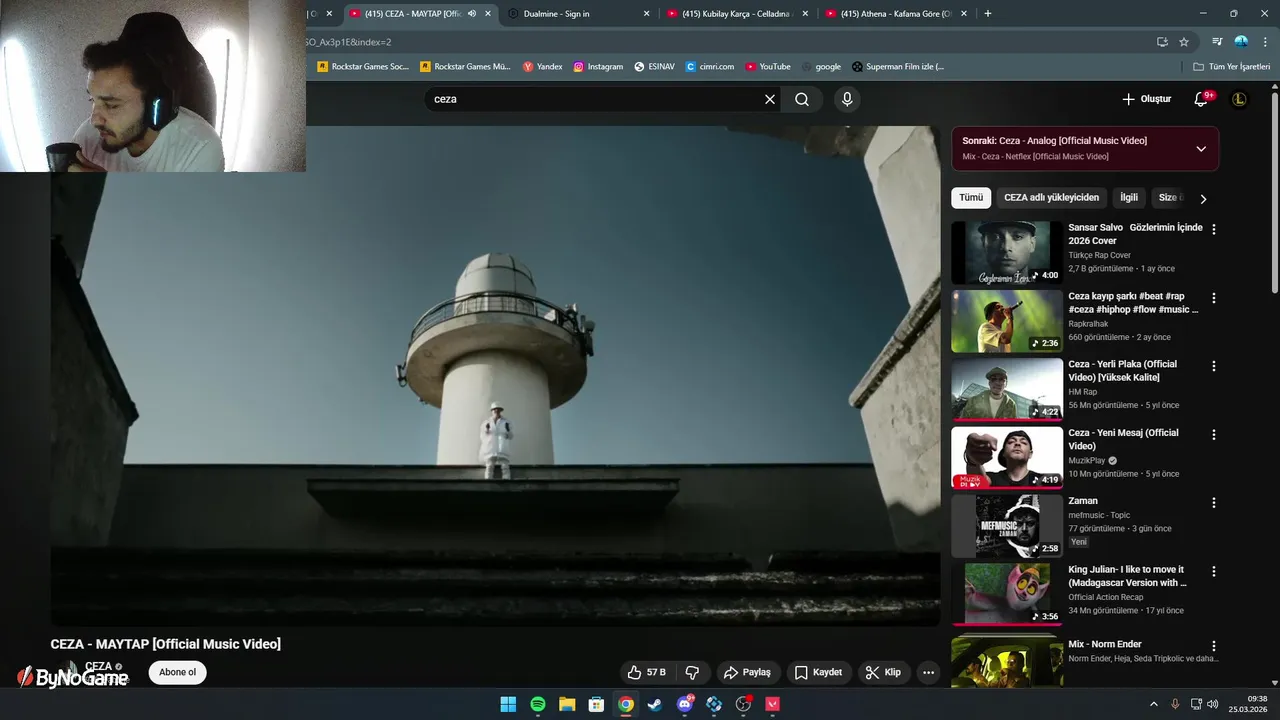Dislike the video with thumbs-down
The height and width of the screenshot is (720, 1280).
692,672
